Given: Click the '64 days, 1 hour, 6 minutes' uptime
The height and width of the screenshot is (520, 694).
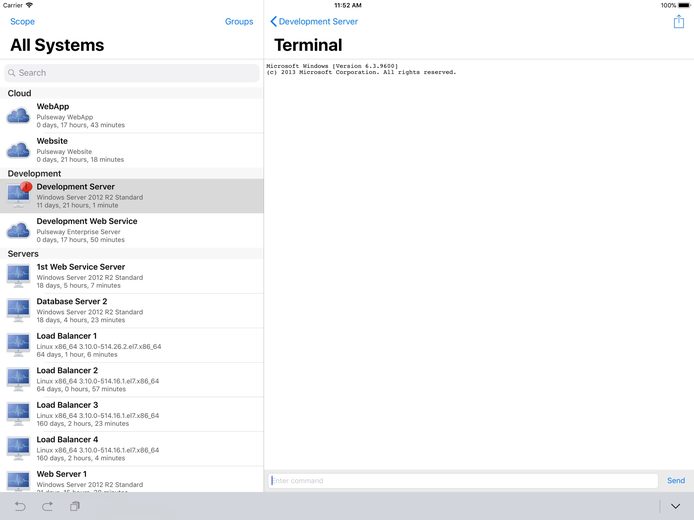Looking at the screenshot, I should 77,355.
